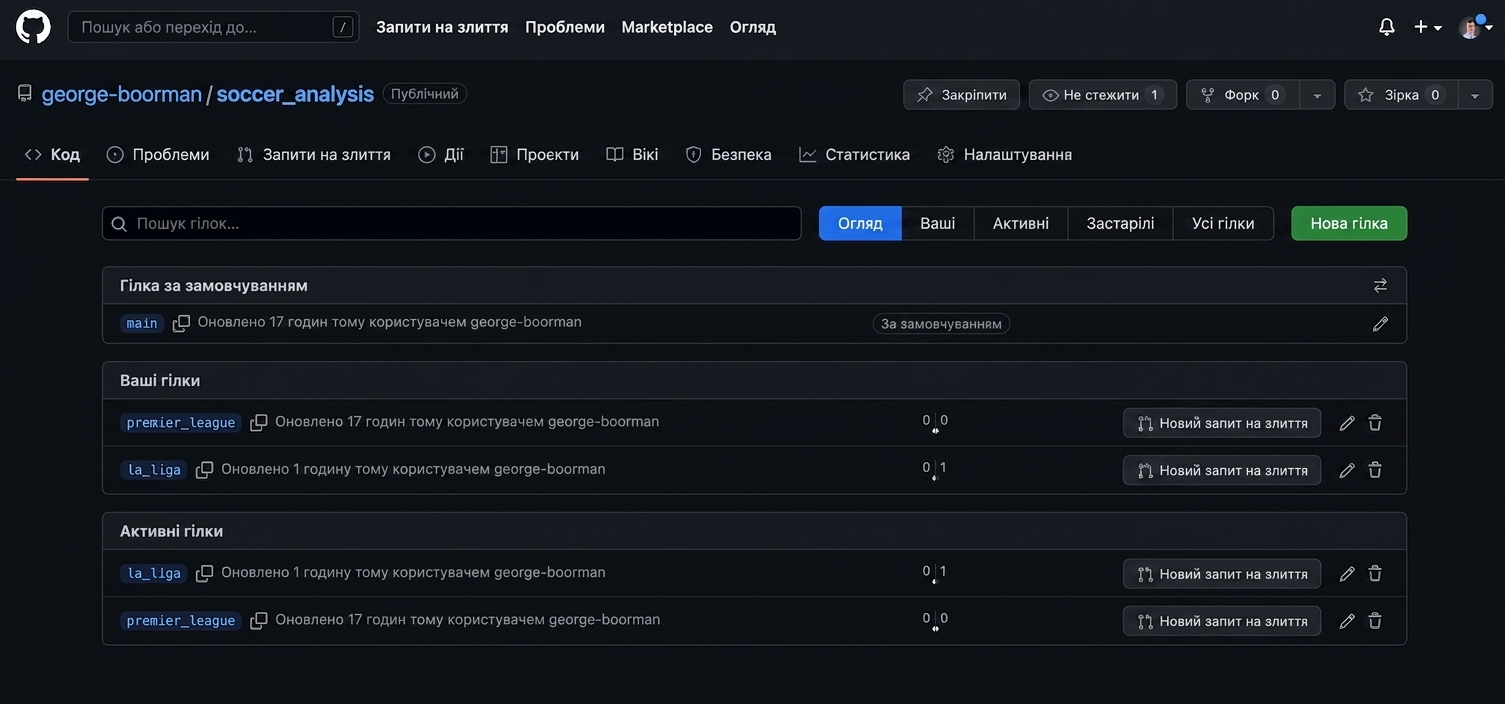Image resolution: width=1505 pixels, height=704 pixels.
Task: Open the main branch label
Action: 141,323
